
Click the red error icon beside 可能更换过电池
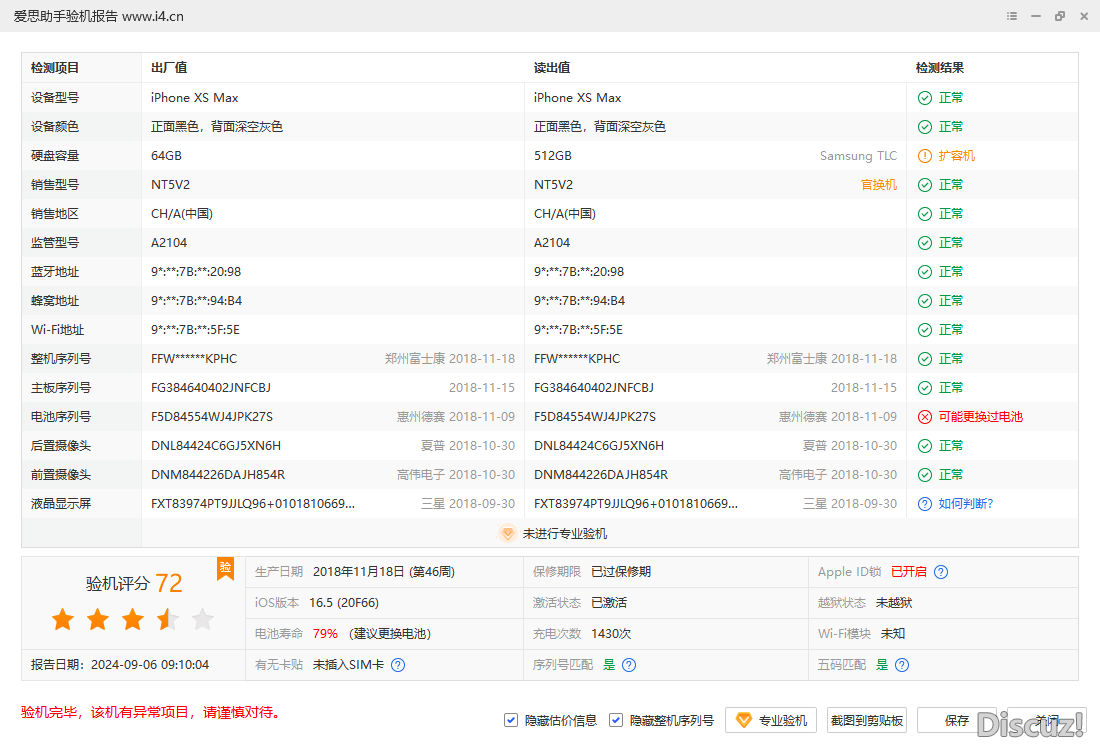pyautogui.click(x=925, y=417)
